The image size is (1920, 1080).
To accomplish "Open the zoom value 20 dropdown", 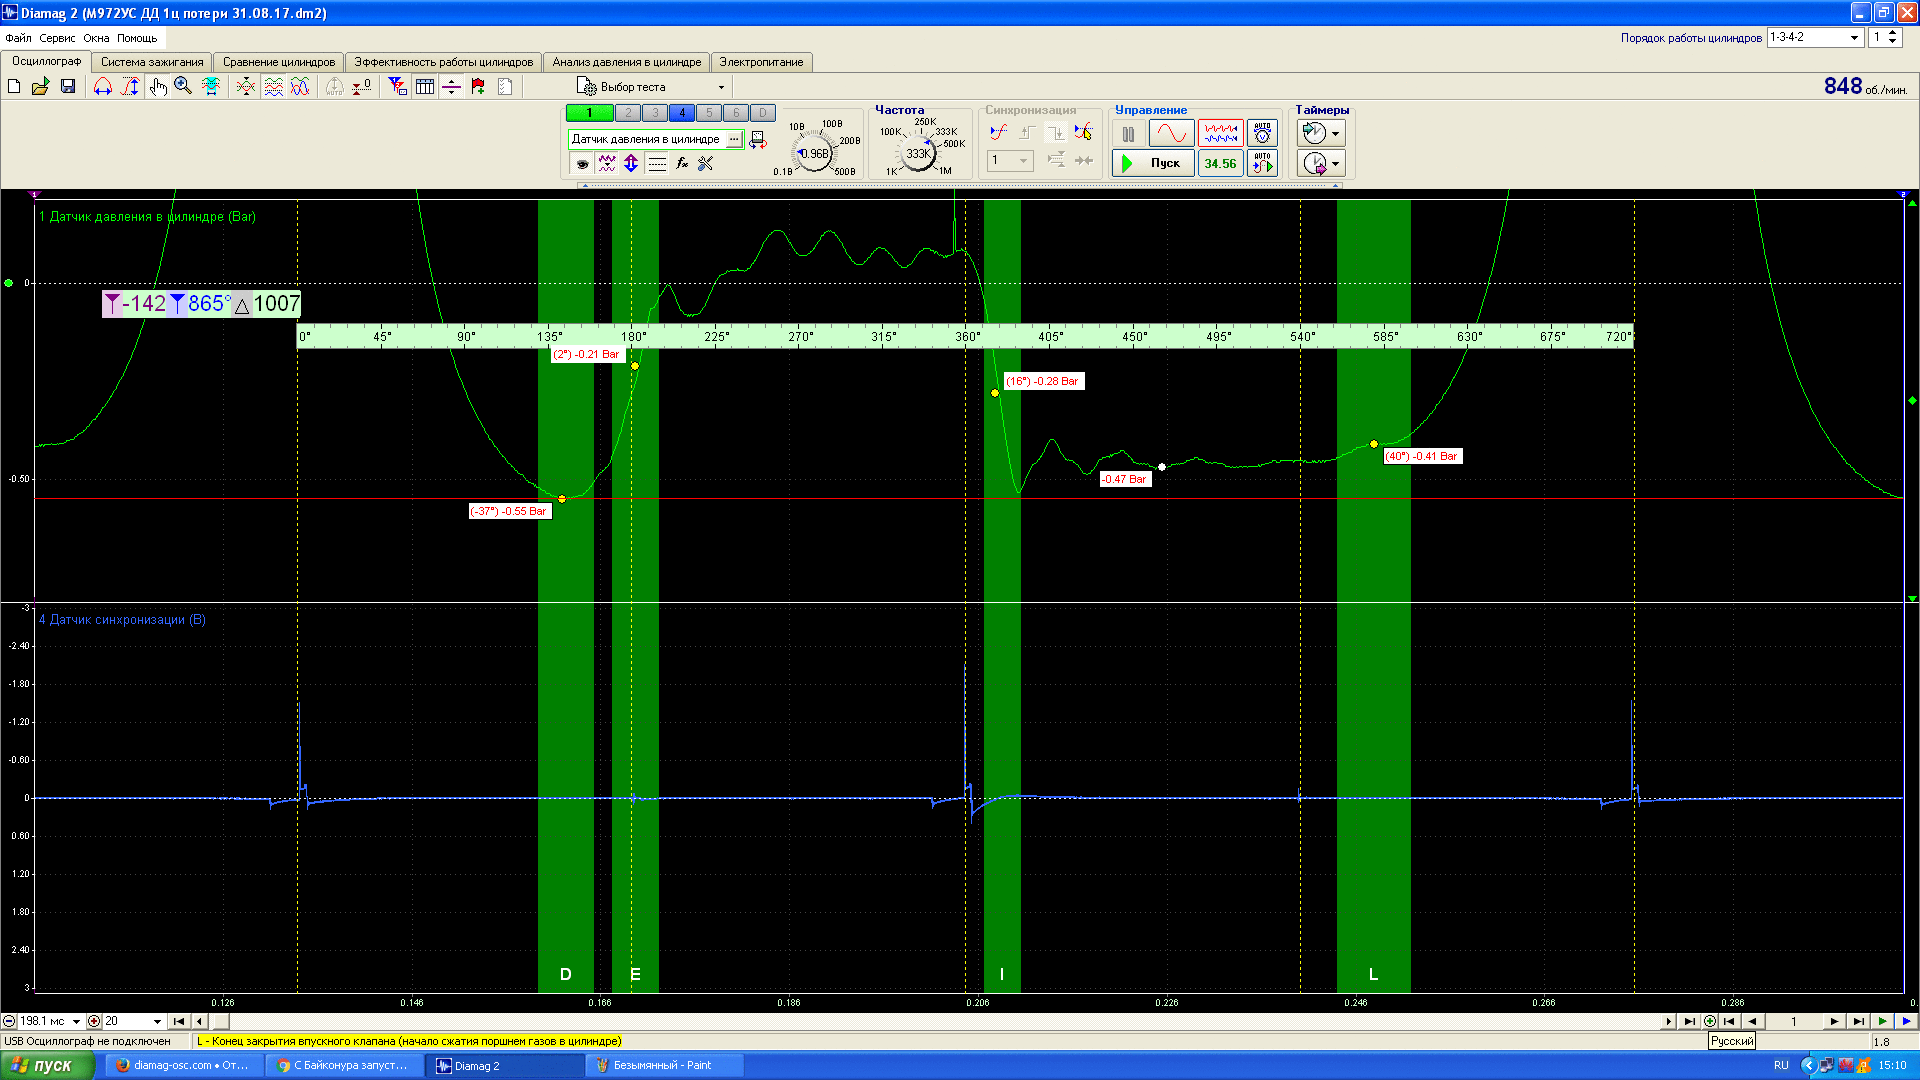I will pos(157,1022).
